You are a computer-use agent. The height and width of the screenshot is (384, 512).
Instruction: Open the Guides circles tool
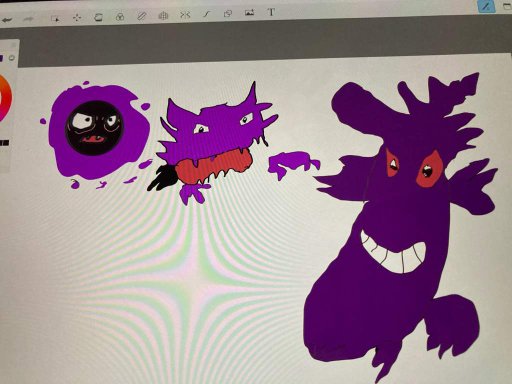(120, 16)
